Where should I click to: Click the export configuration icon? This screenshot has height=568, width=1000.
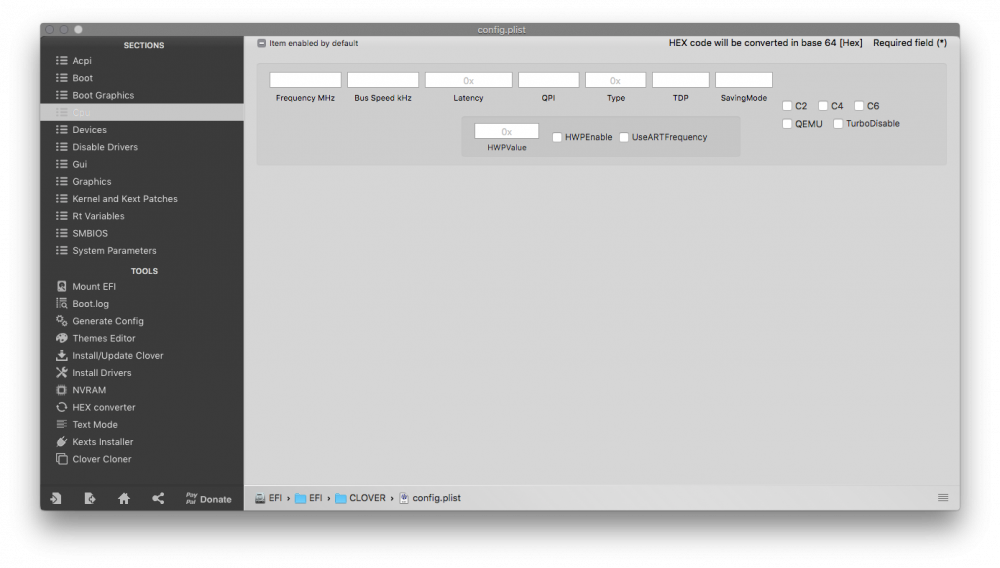point(90,499)
